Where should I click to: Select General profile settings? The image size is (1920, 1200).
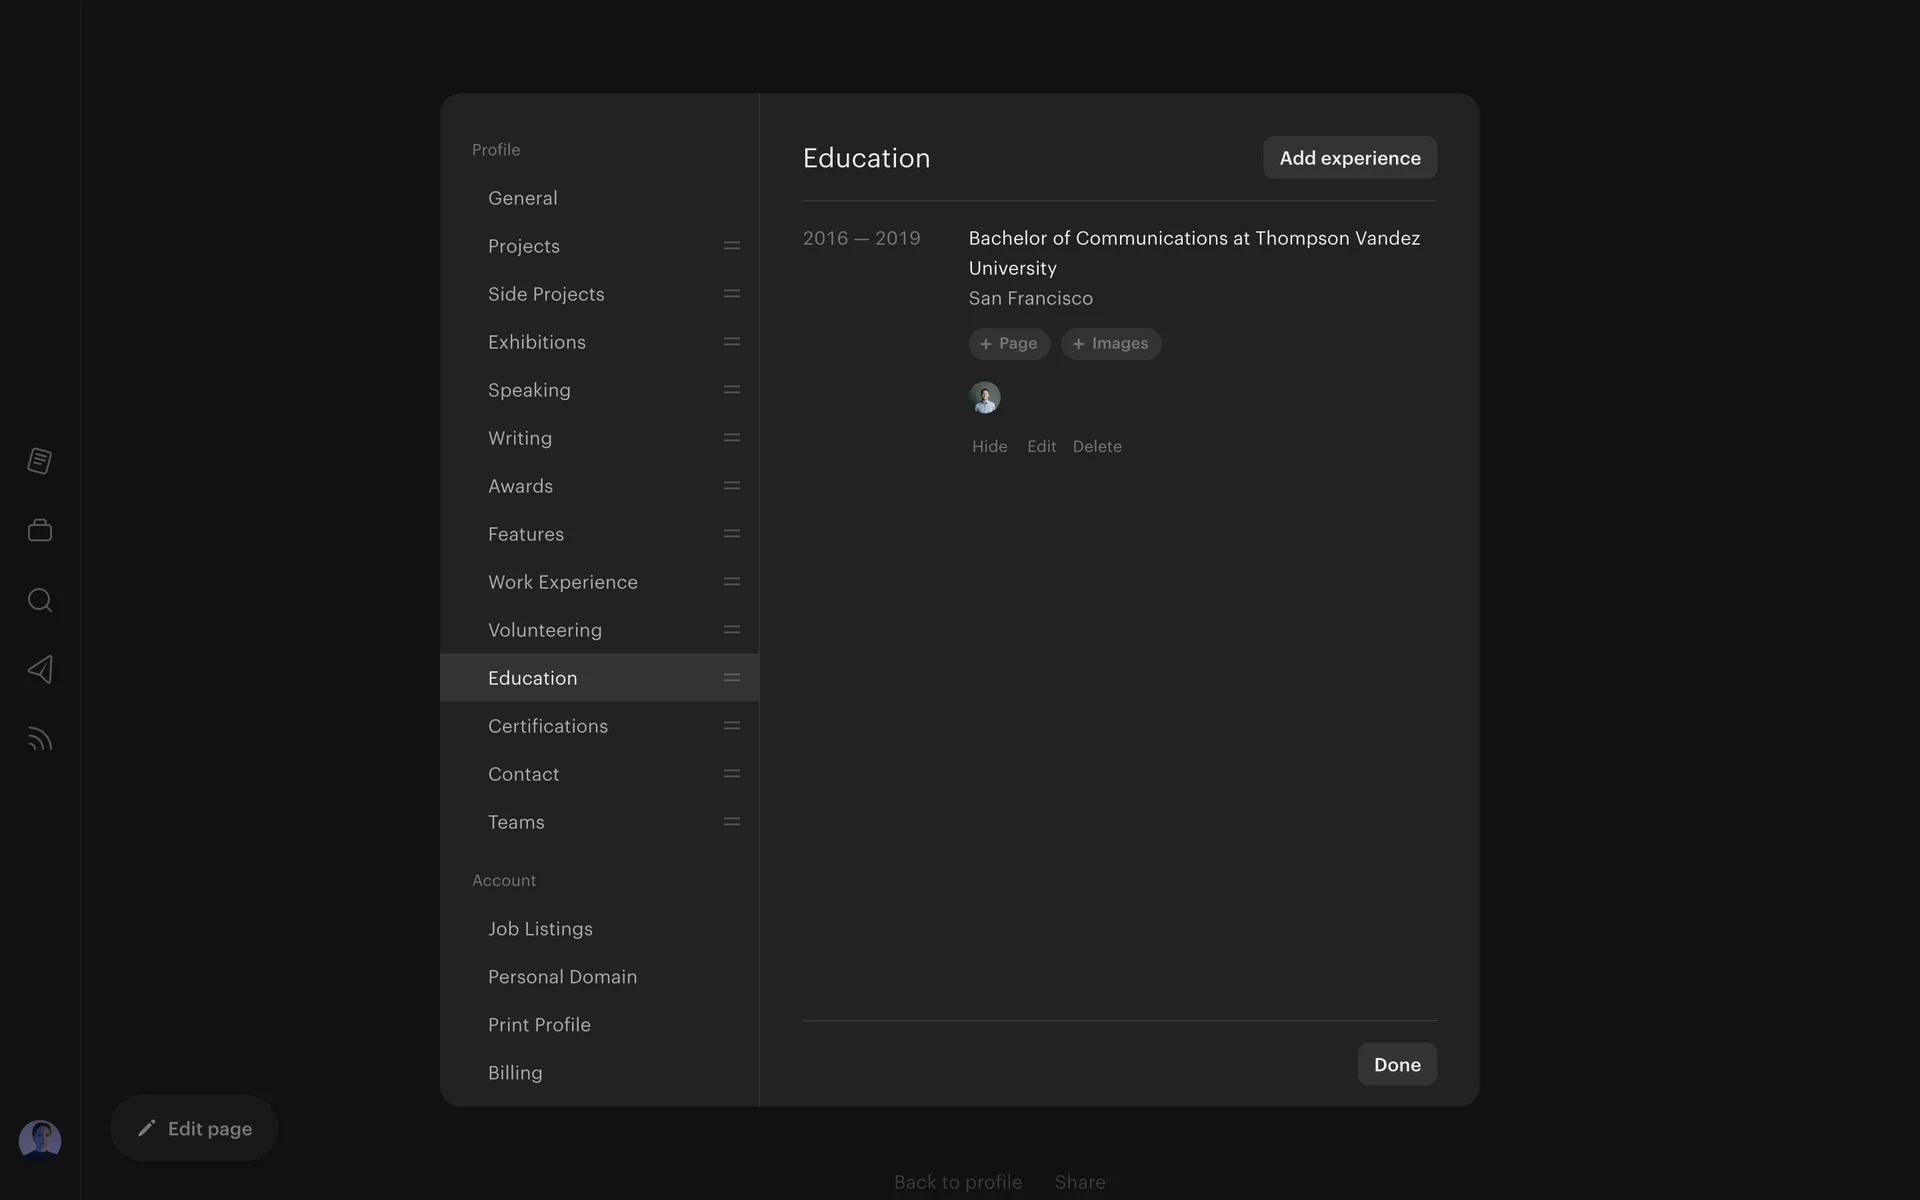point(522,198)
